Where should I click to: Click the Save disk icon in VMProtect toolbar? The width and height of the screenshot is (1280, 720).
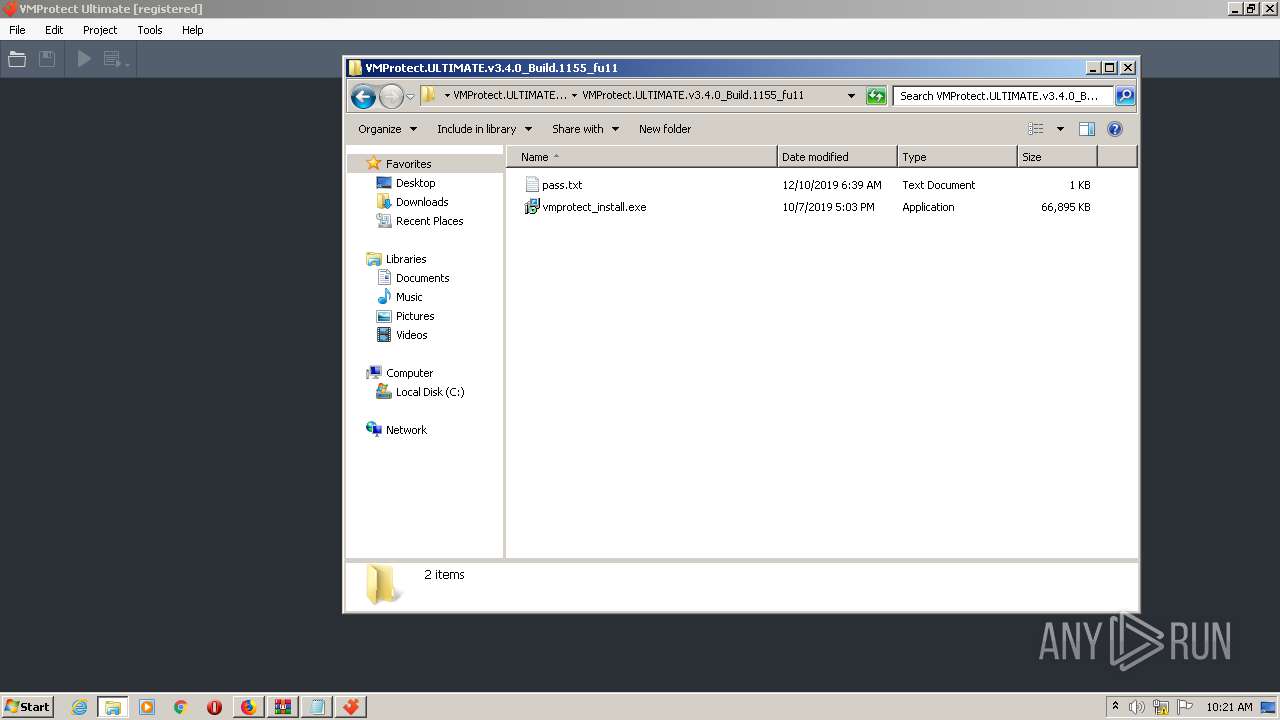click(47, 59)
